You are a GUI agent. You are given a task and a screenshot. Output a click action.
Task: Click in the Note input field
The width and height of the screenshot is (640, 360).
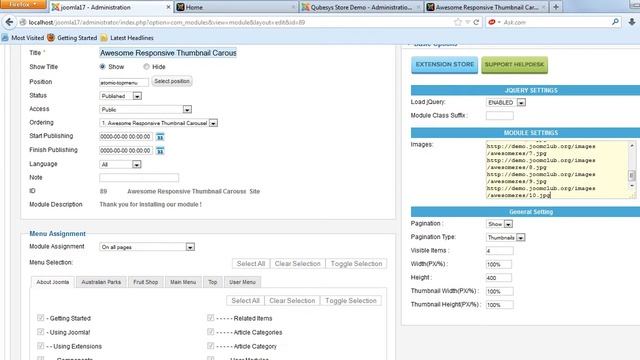(x=139, y=178)
